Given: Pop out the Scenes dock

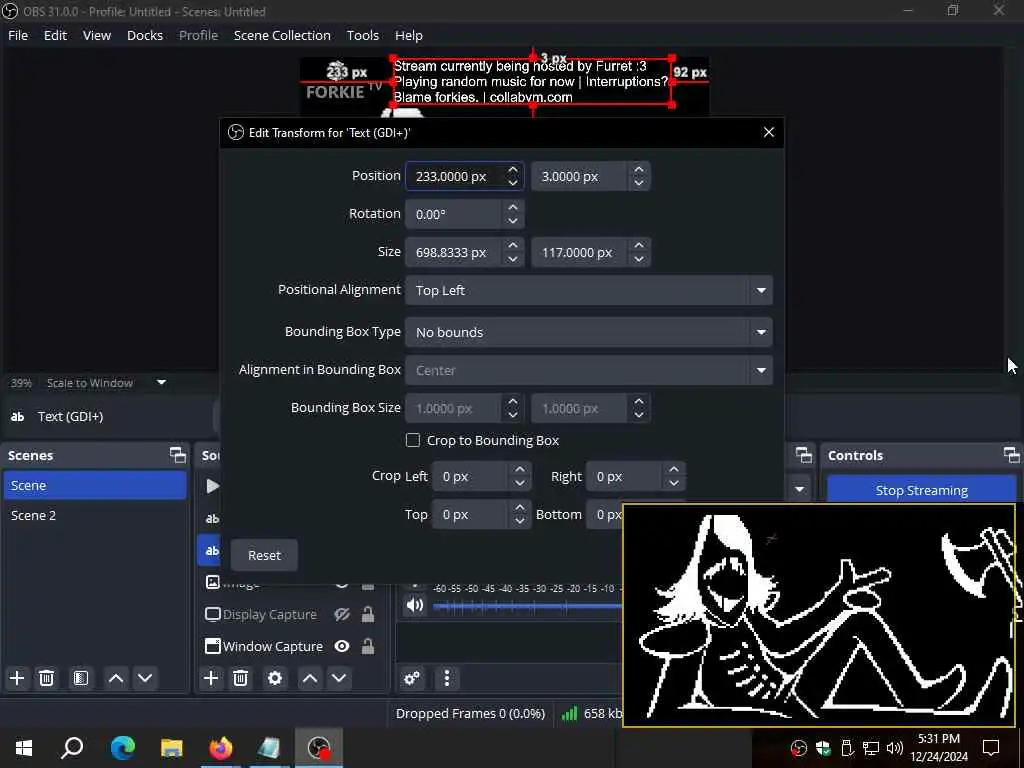Looking at the screenshot, I should [178, 455].
